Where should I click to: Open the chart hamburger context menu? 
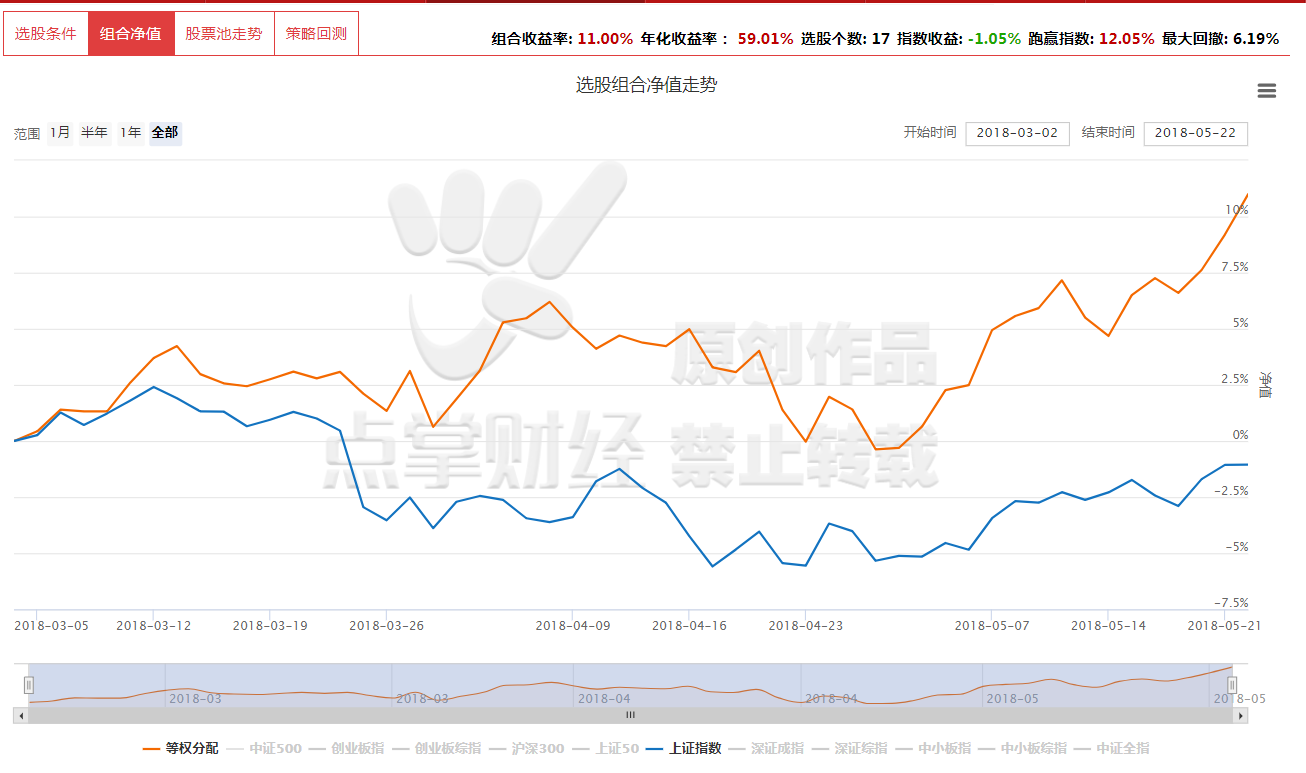[1266, 91]
